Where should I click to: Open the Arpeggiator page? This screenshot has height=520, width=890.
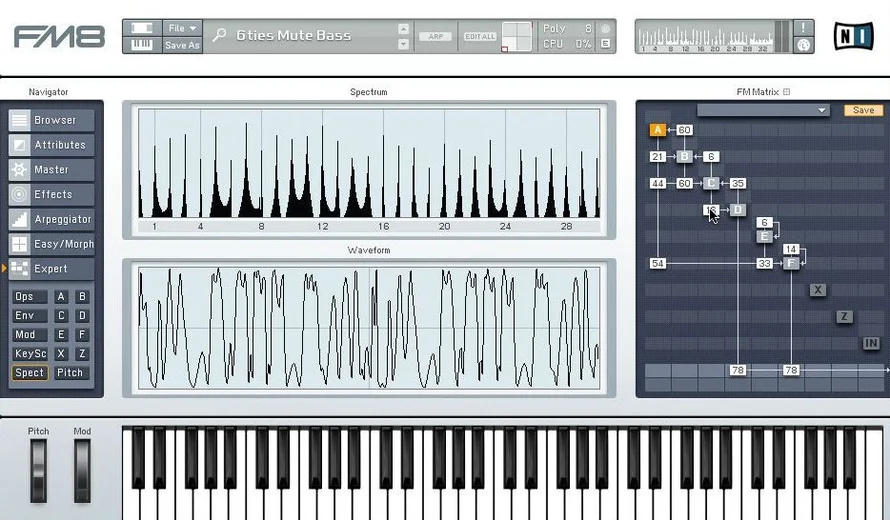(x=51, y=219)
